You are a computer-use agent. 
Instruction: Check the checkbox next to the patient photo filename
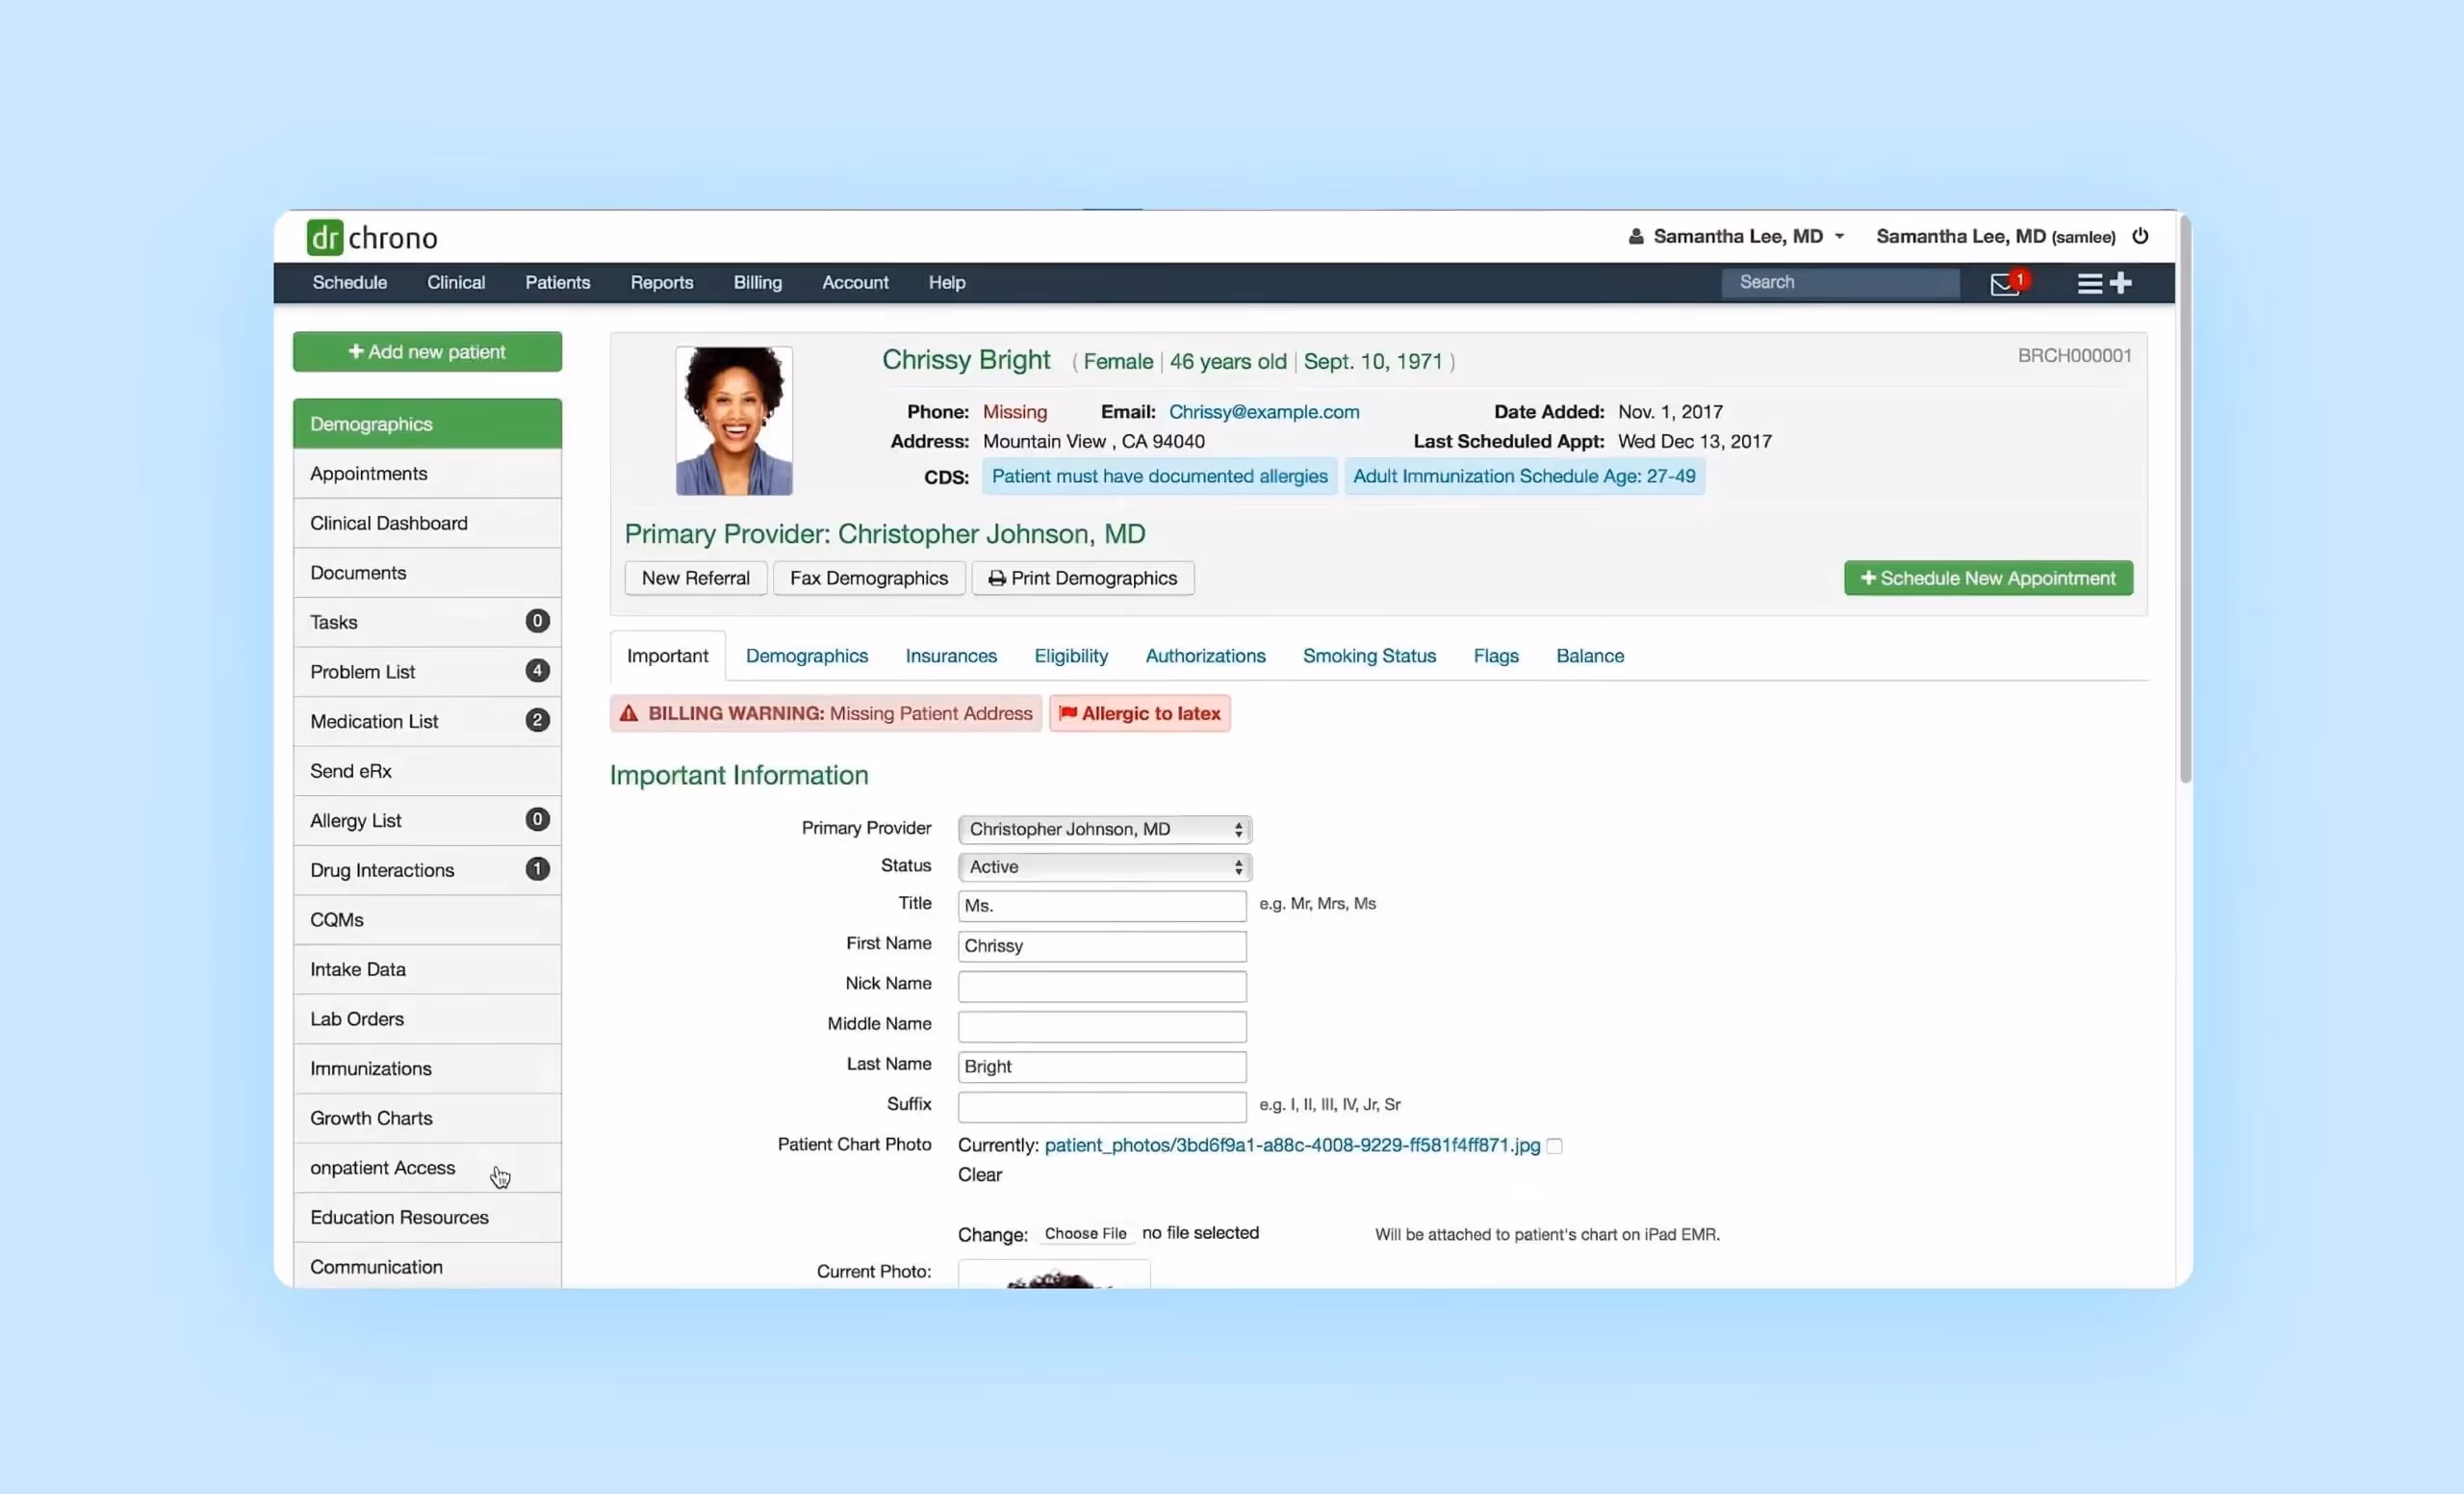(1554, 1146)
